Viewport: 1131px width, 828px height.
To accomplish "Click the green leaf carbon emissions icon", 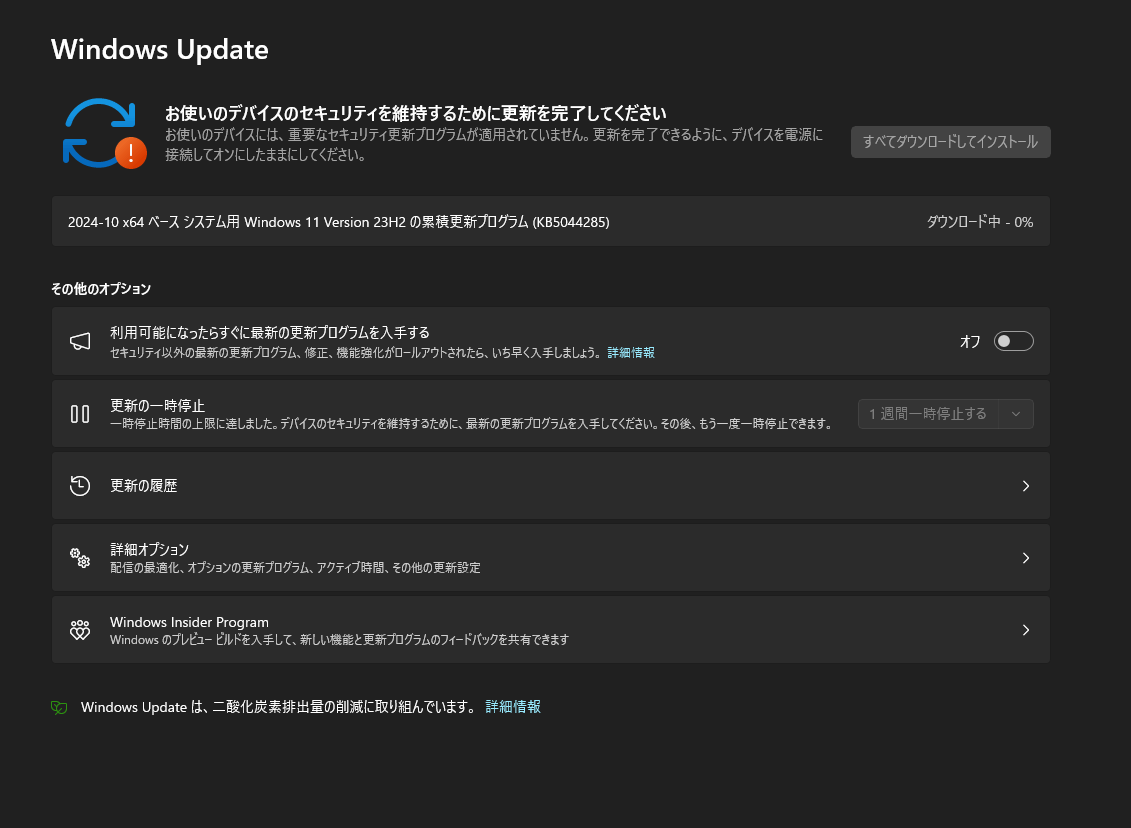I will click(59, 708).
